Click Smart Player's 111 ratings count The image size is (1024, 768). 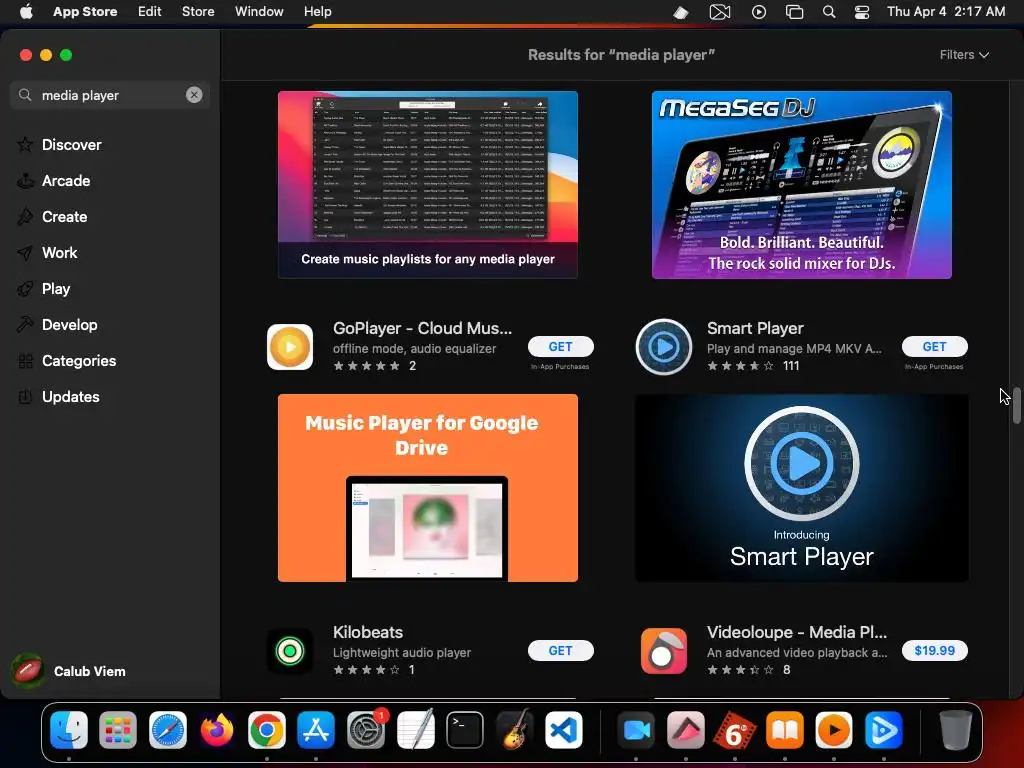point(791,366)
